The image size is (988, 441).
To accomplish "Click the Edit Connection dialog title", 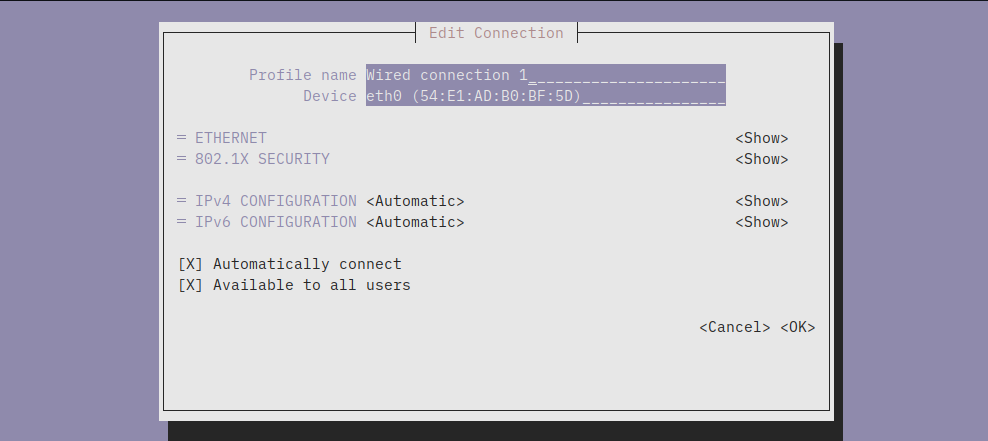I will pyautogui.click(x=496, y=33).
